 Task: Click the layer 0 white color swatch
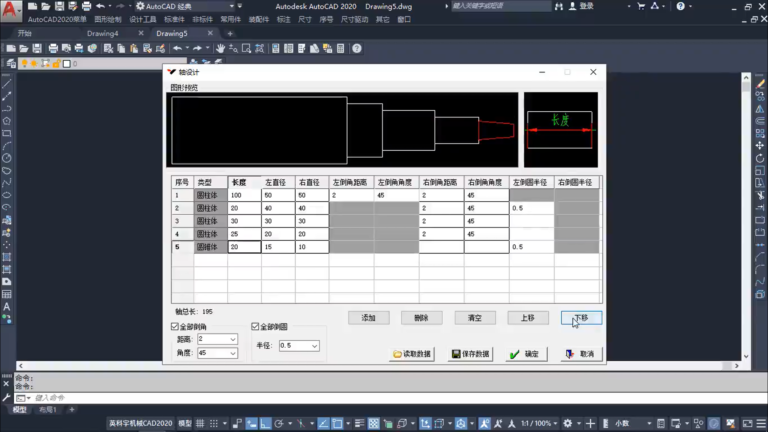tap(67, 64)
